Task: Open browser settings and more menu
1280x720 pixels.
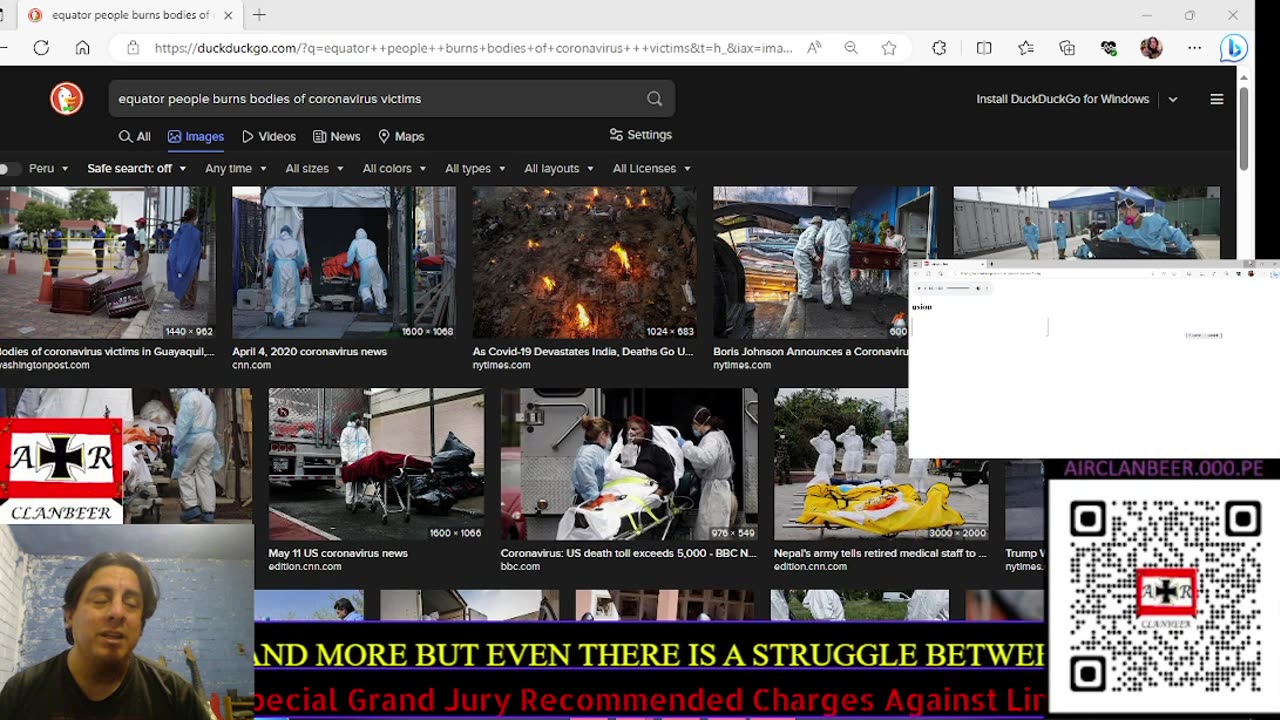Action: (1195, 48)
